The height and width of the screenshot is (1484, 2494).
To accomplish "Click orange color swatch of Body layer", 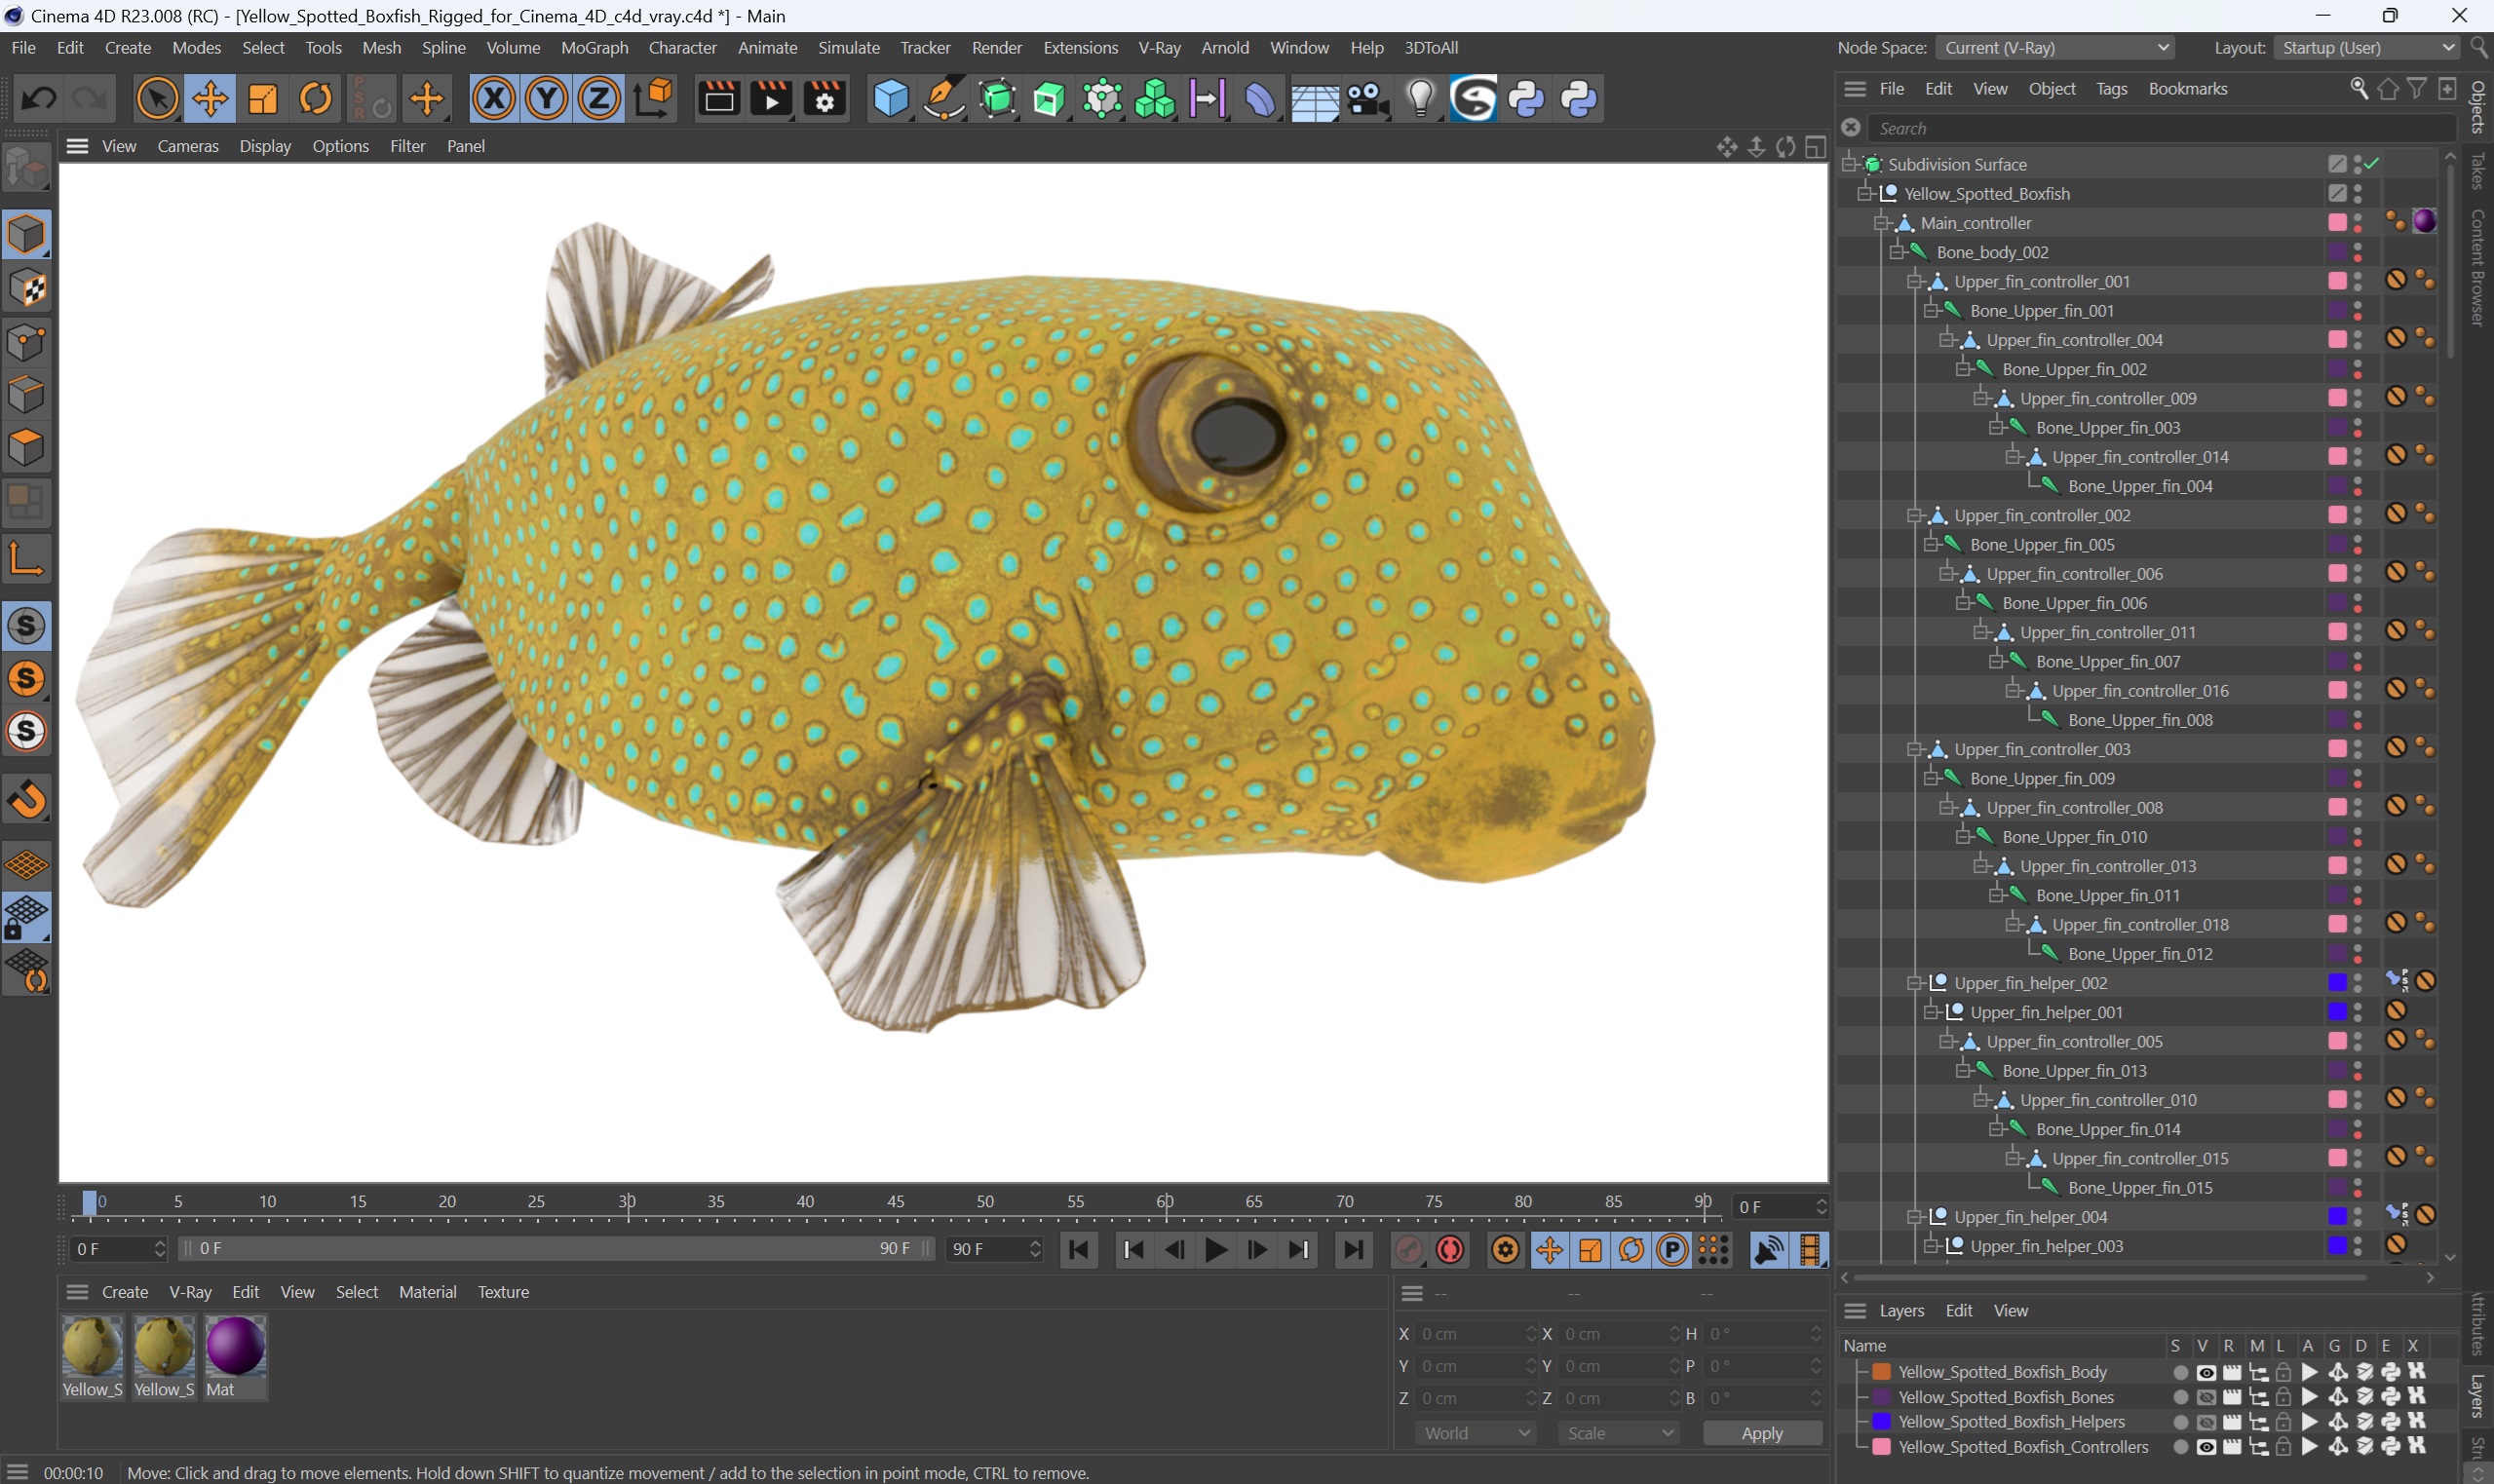I will coord(1881,1372).
